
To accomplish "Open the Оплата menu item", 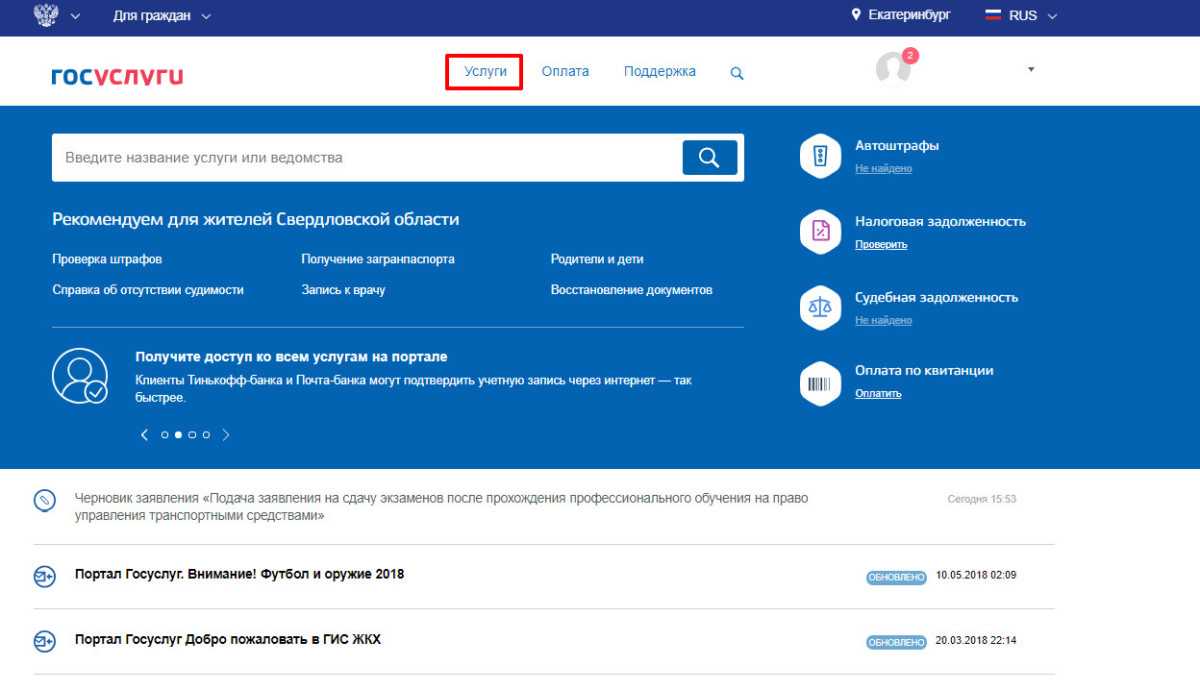I will 565,72.
